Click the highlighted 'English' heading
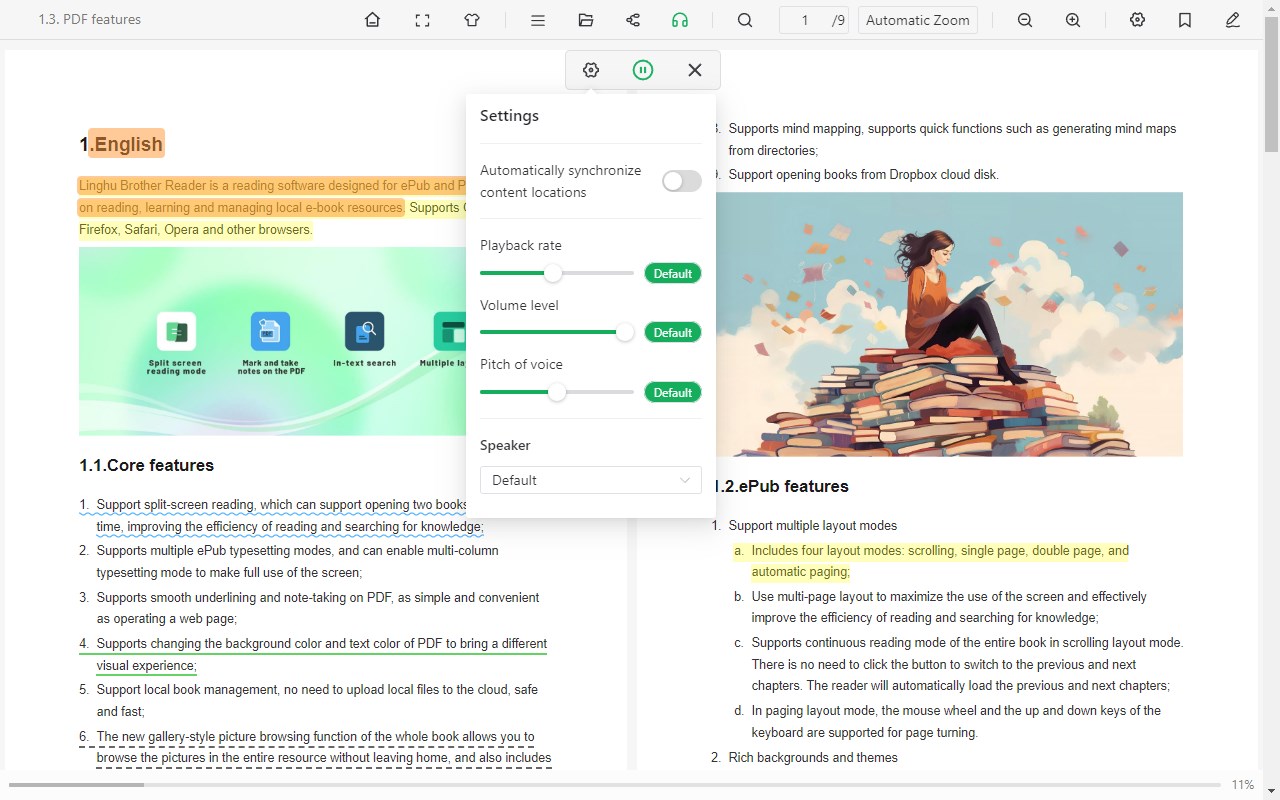1280x800 pixels. click(126, 143)
